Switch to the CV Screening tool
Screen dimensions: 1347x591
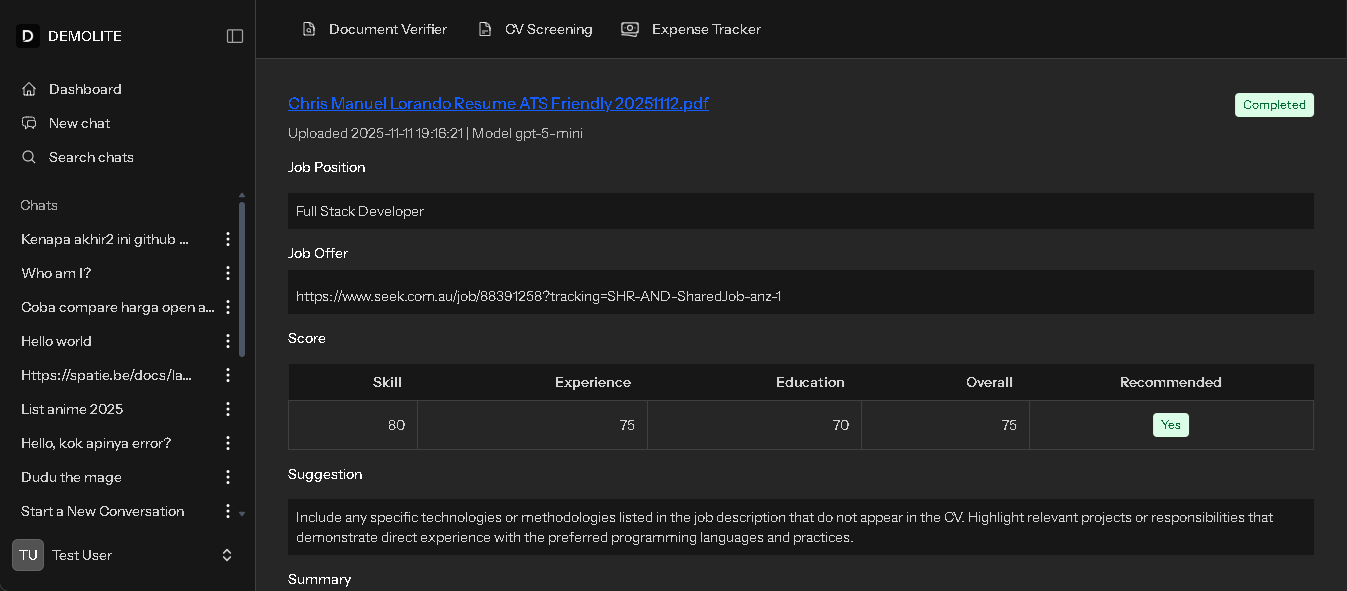pos(535,29)
